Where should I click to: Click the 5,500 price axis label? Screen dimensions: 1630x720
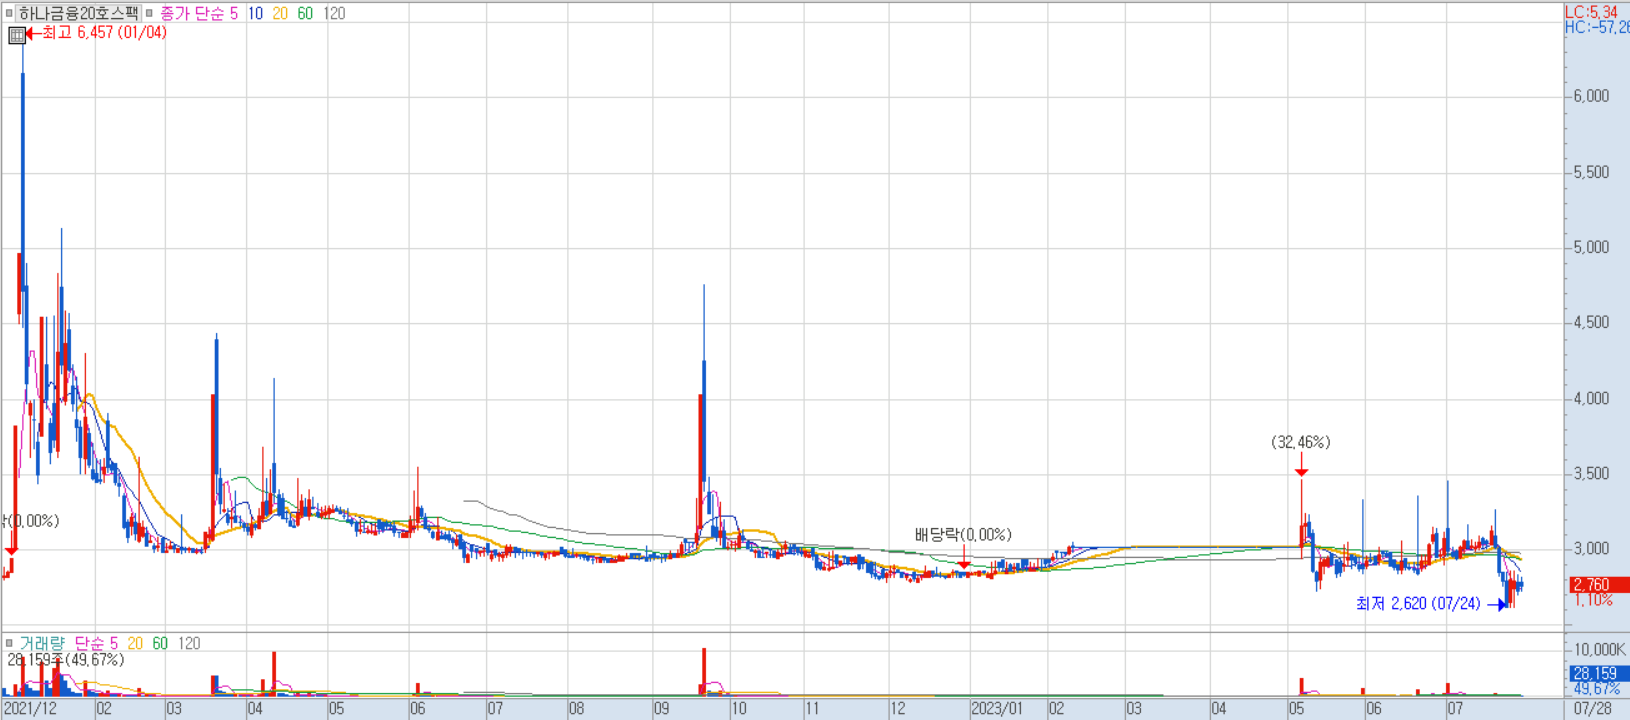coord(1591,172)
